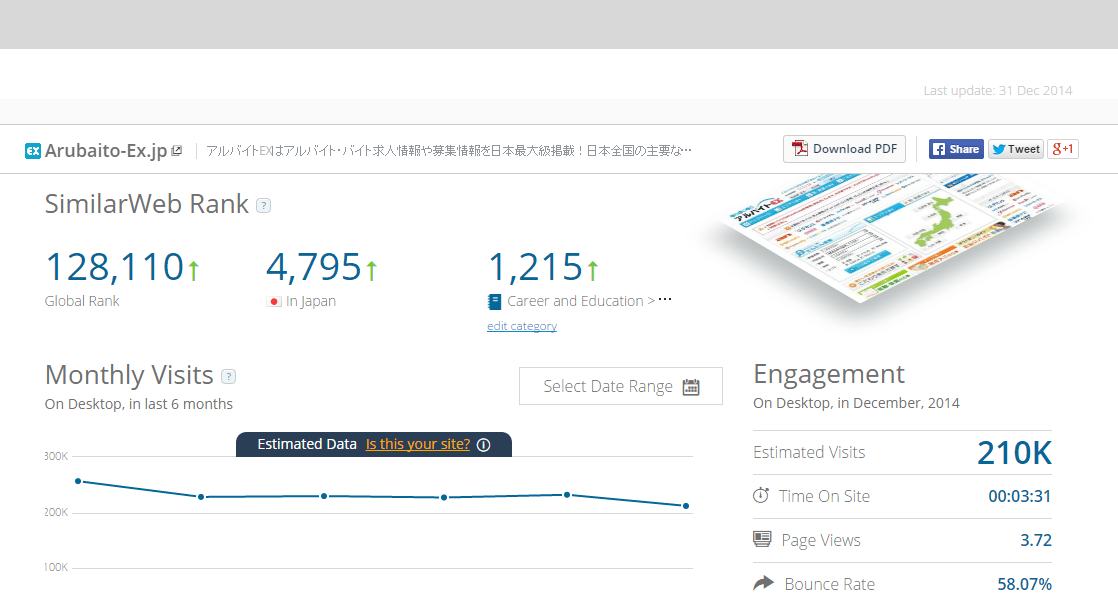This screenshot has height=605, width=1118.
Task: Click the Engagement heading
Action: point(829,374)
